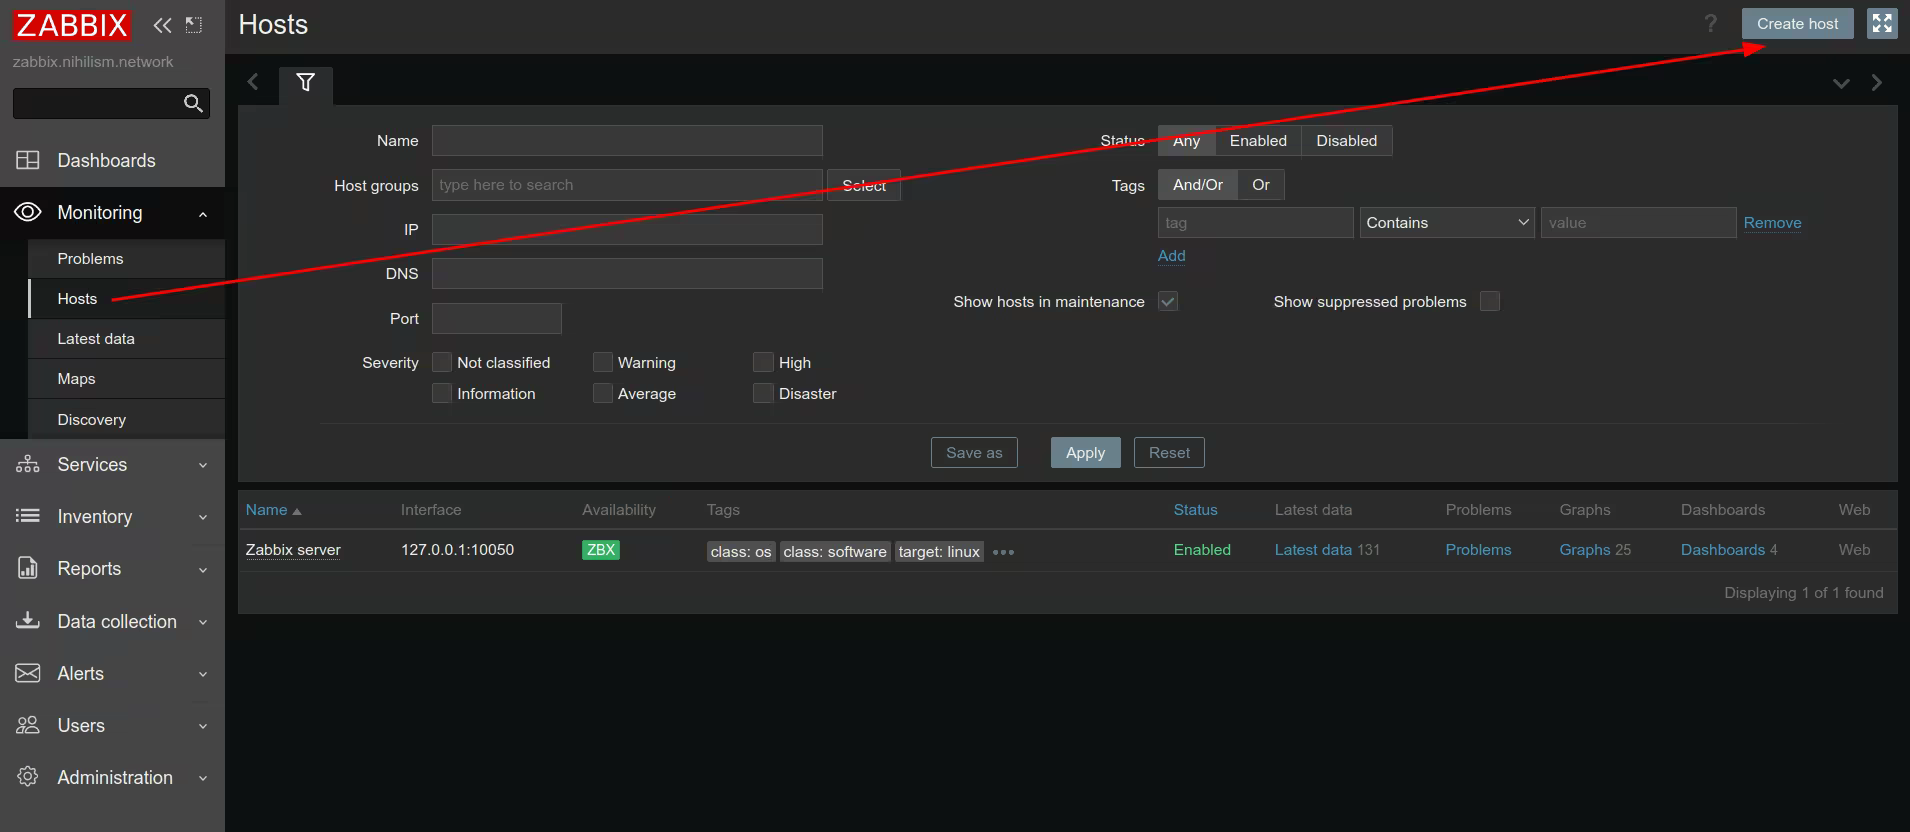
Task: Collapse the sidebar with double-chevron icon
Action: 162,25
